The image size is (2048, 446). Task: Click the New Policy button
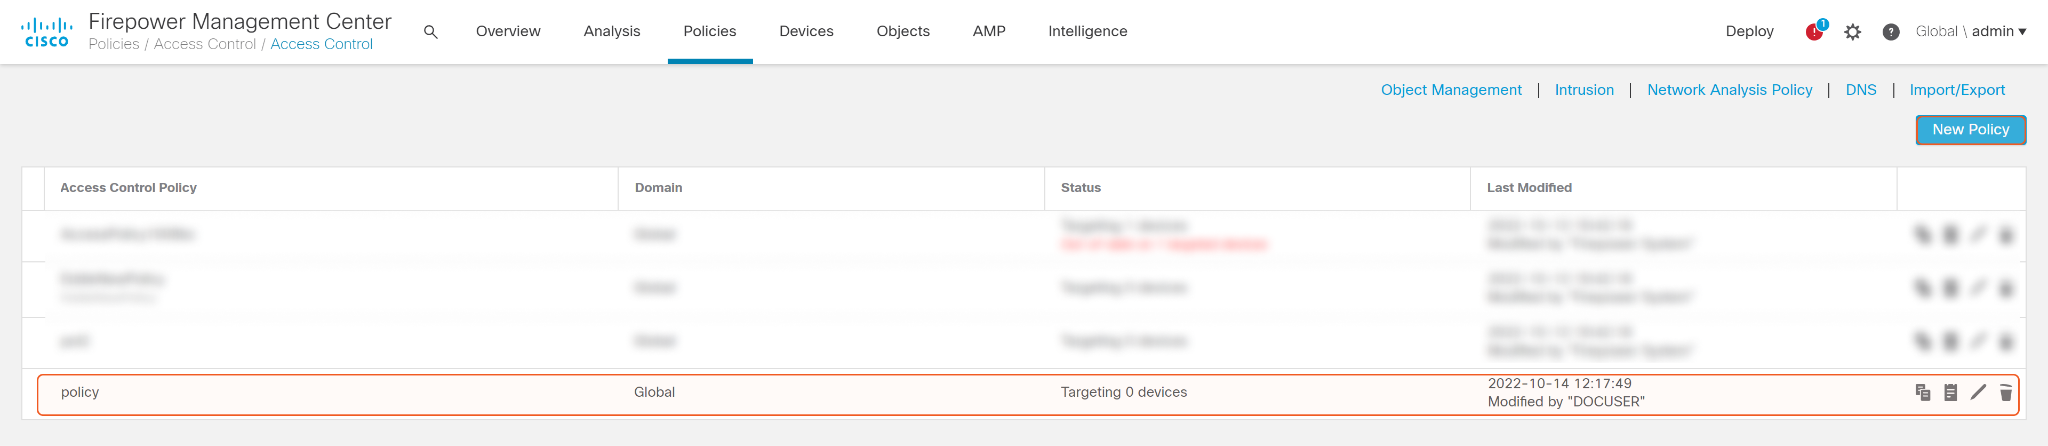1970,130
